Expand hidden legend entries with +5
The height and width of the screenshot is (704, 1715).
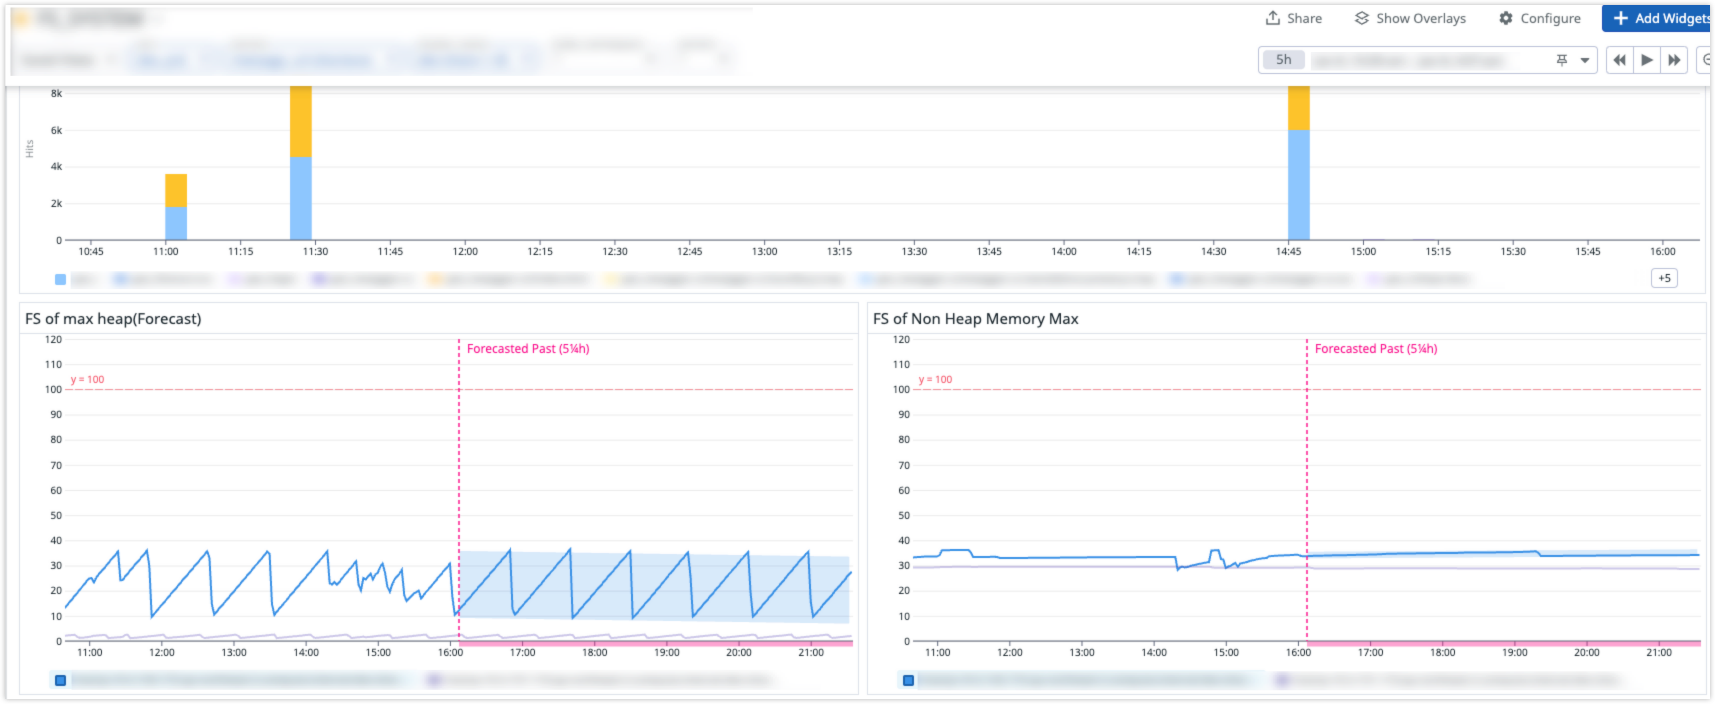click(1664, 278)
